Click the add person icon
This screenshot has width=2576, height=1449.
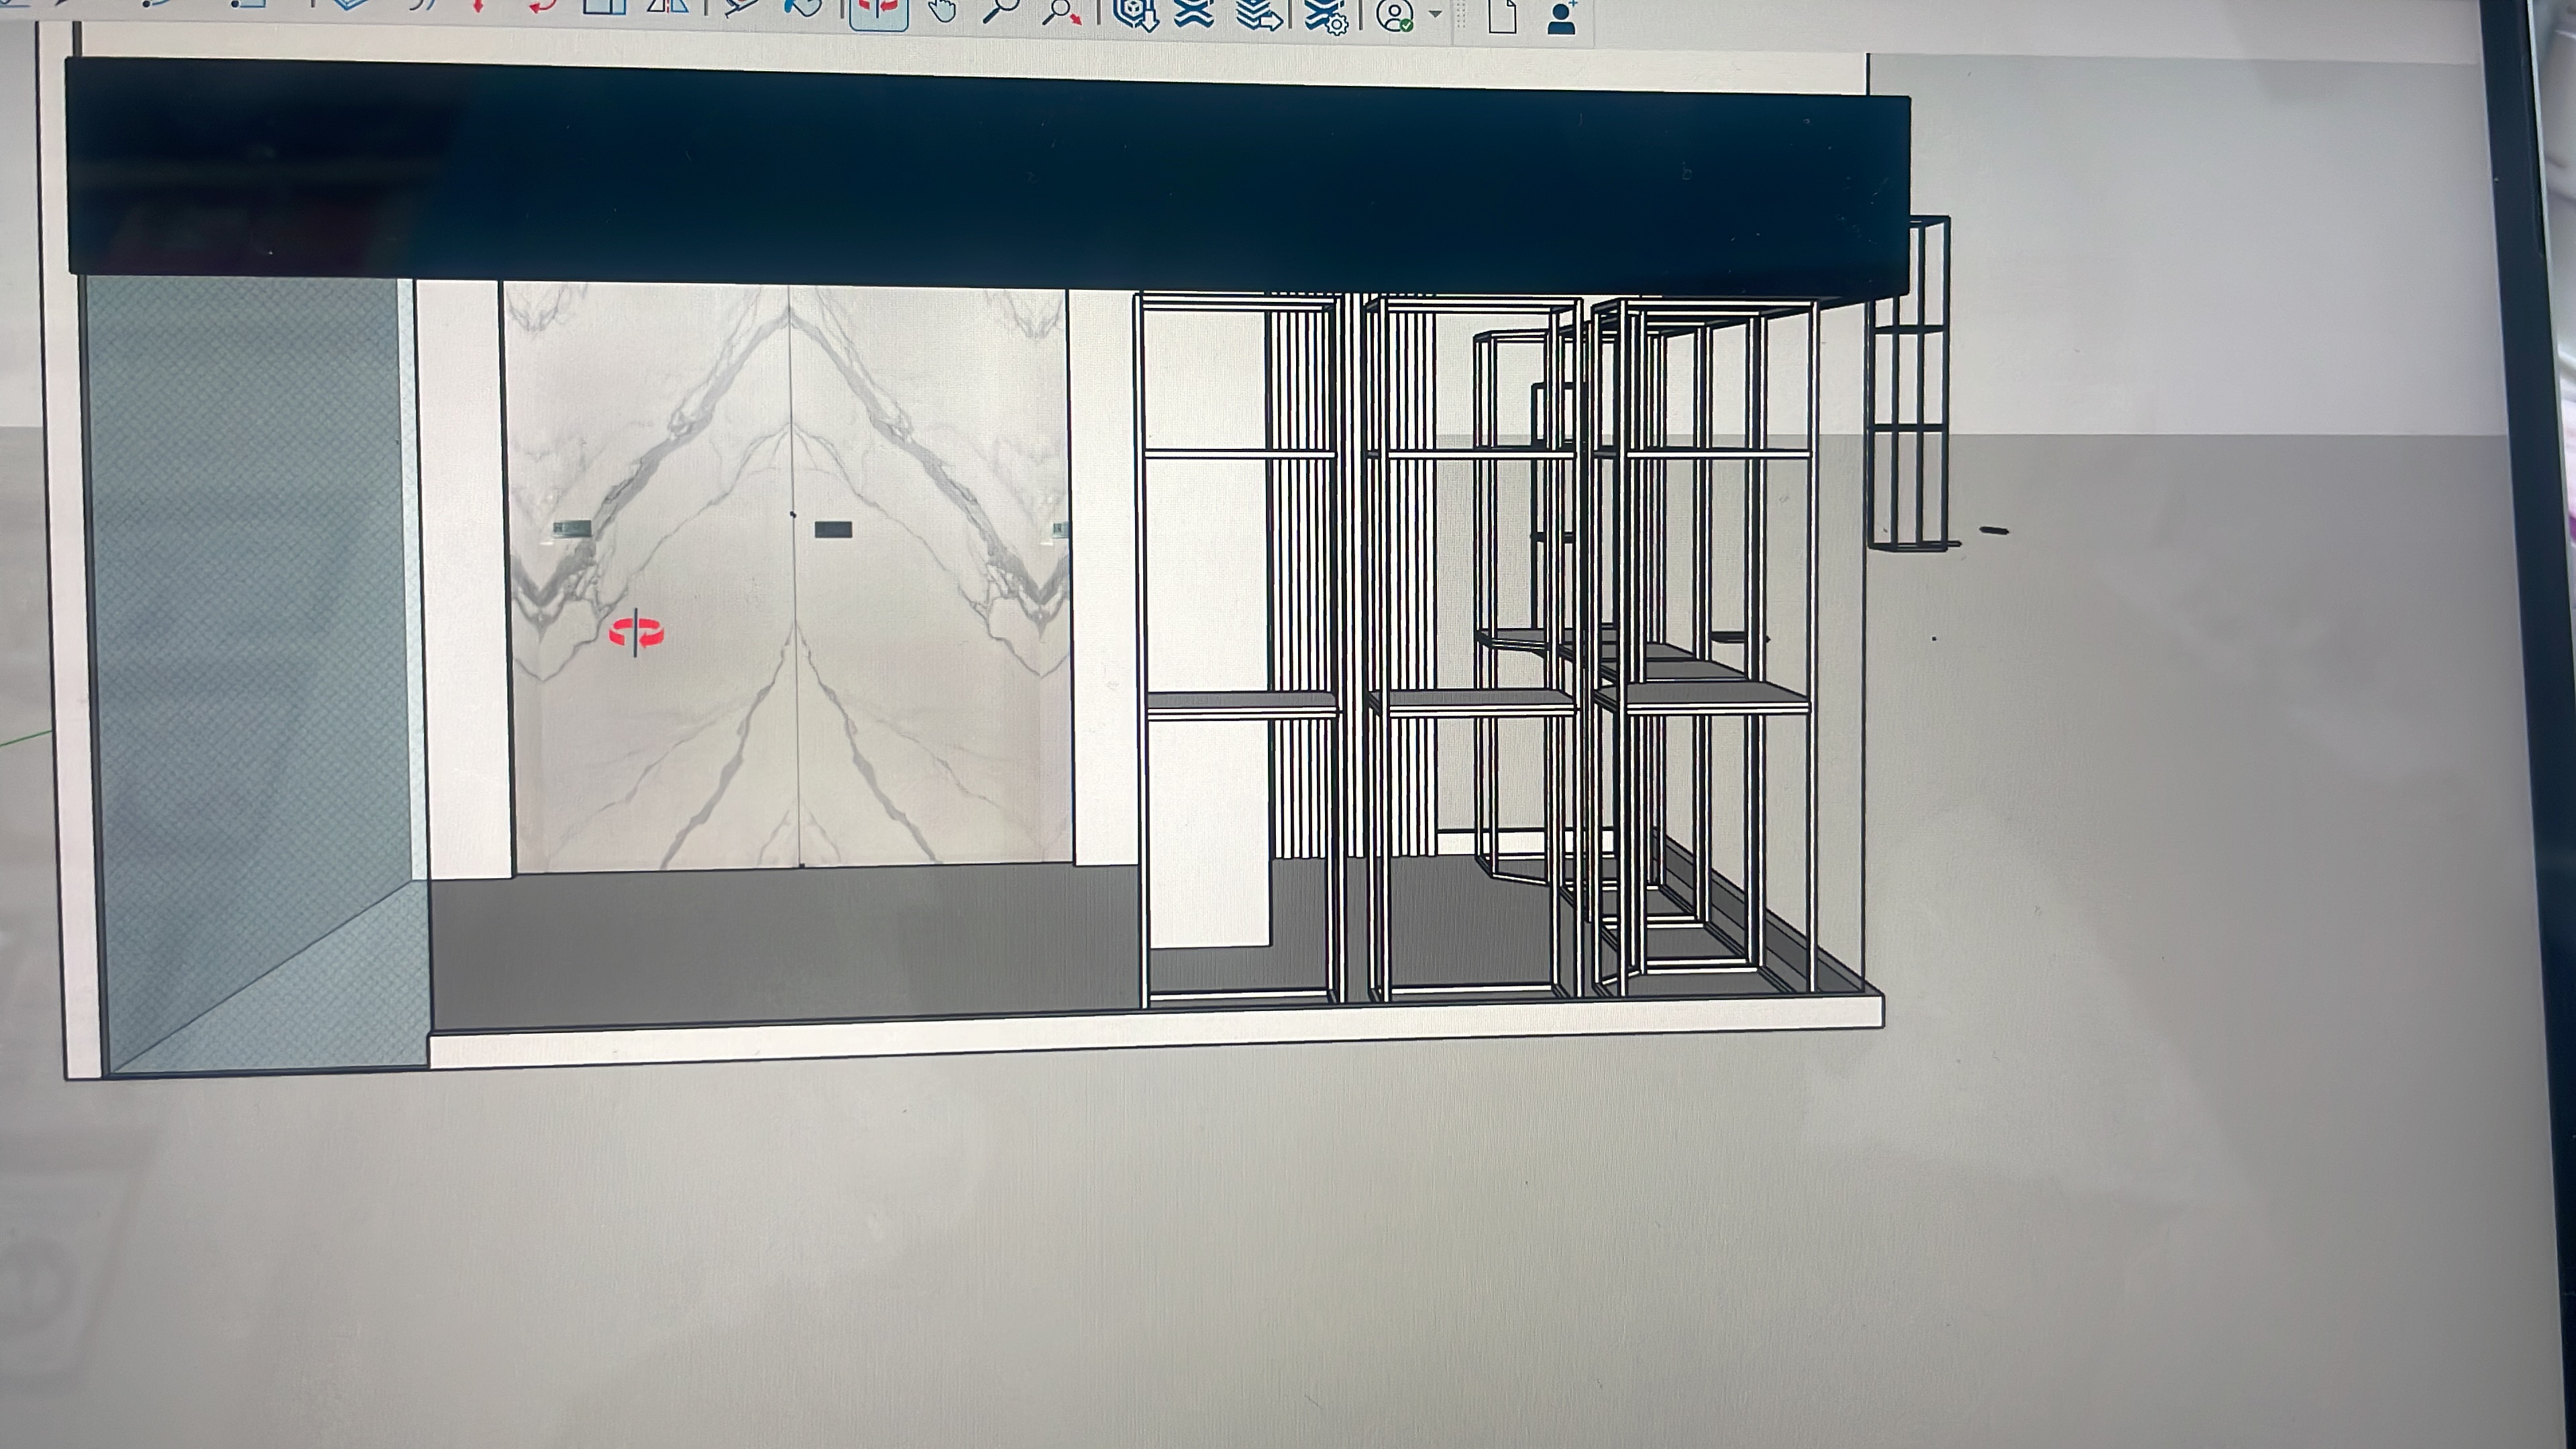[1562, 17]
